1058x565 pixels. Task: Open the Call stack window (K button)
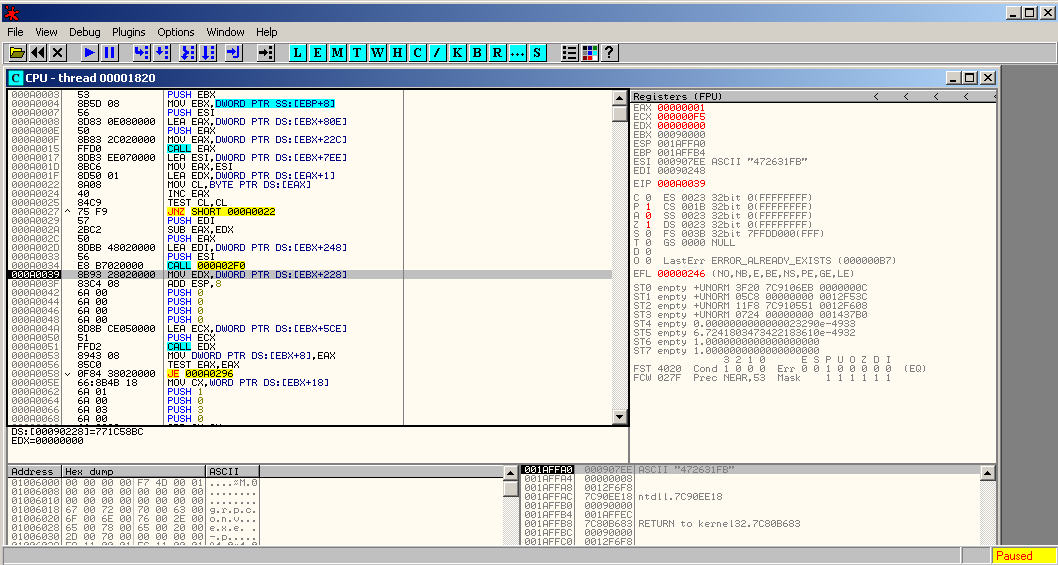coord(458,53)
